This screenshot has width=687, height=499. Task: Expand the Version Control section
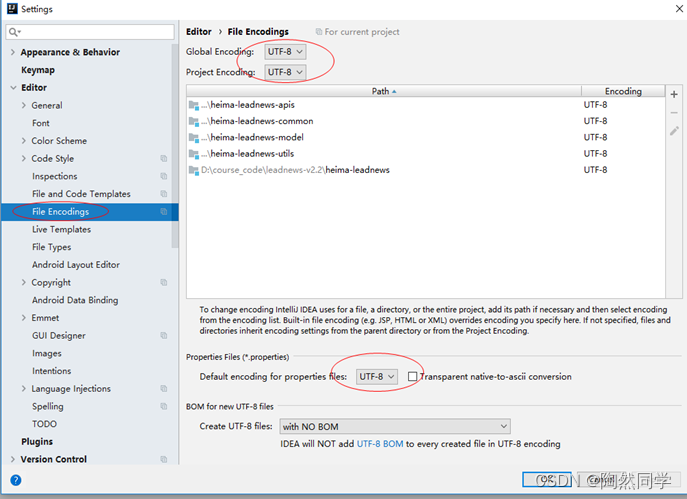pyautogui.click(x=13, y=459)
